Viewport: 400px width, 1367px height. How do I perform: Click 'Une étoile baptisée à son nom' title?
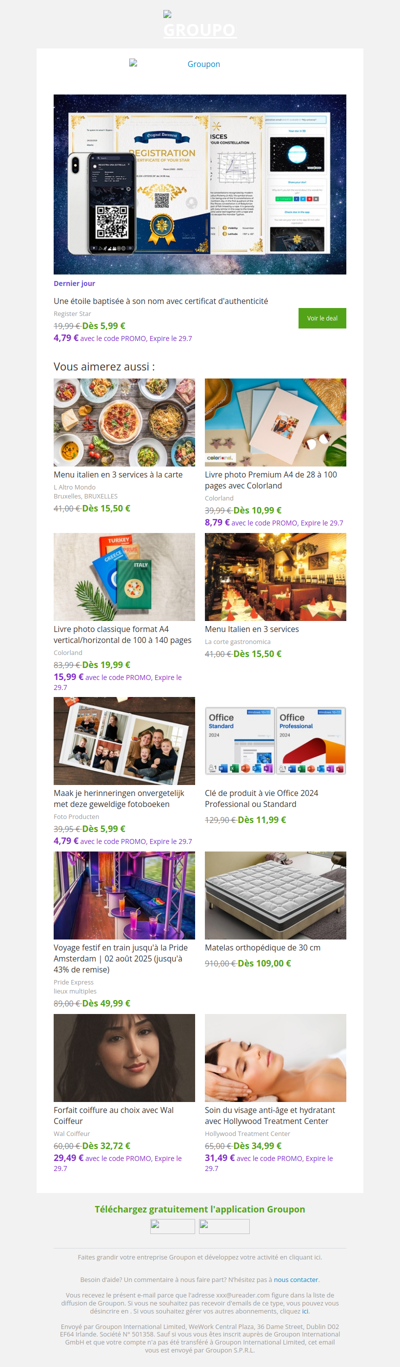(161, 301)
